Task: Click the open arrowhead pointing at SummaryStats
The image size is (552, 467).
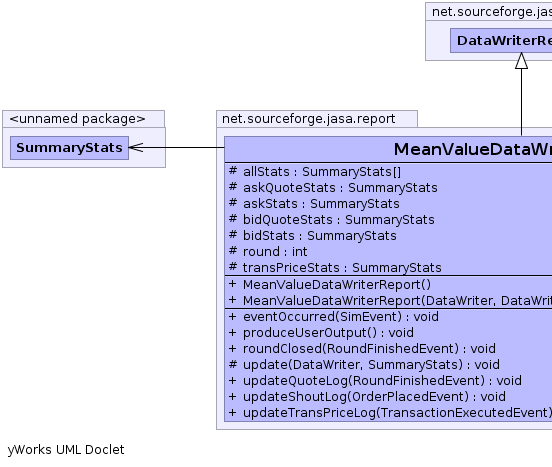Action: pyautogui.click(x=137, y=147)
